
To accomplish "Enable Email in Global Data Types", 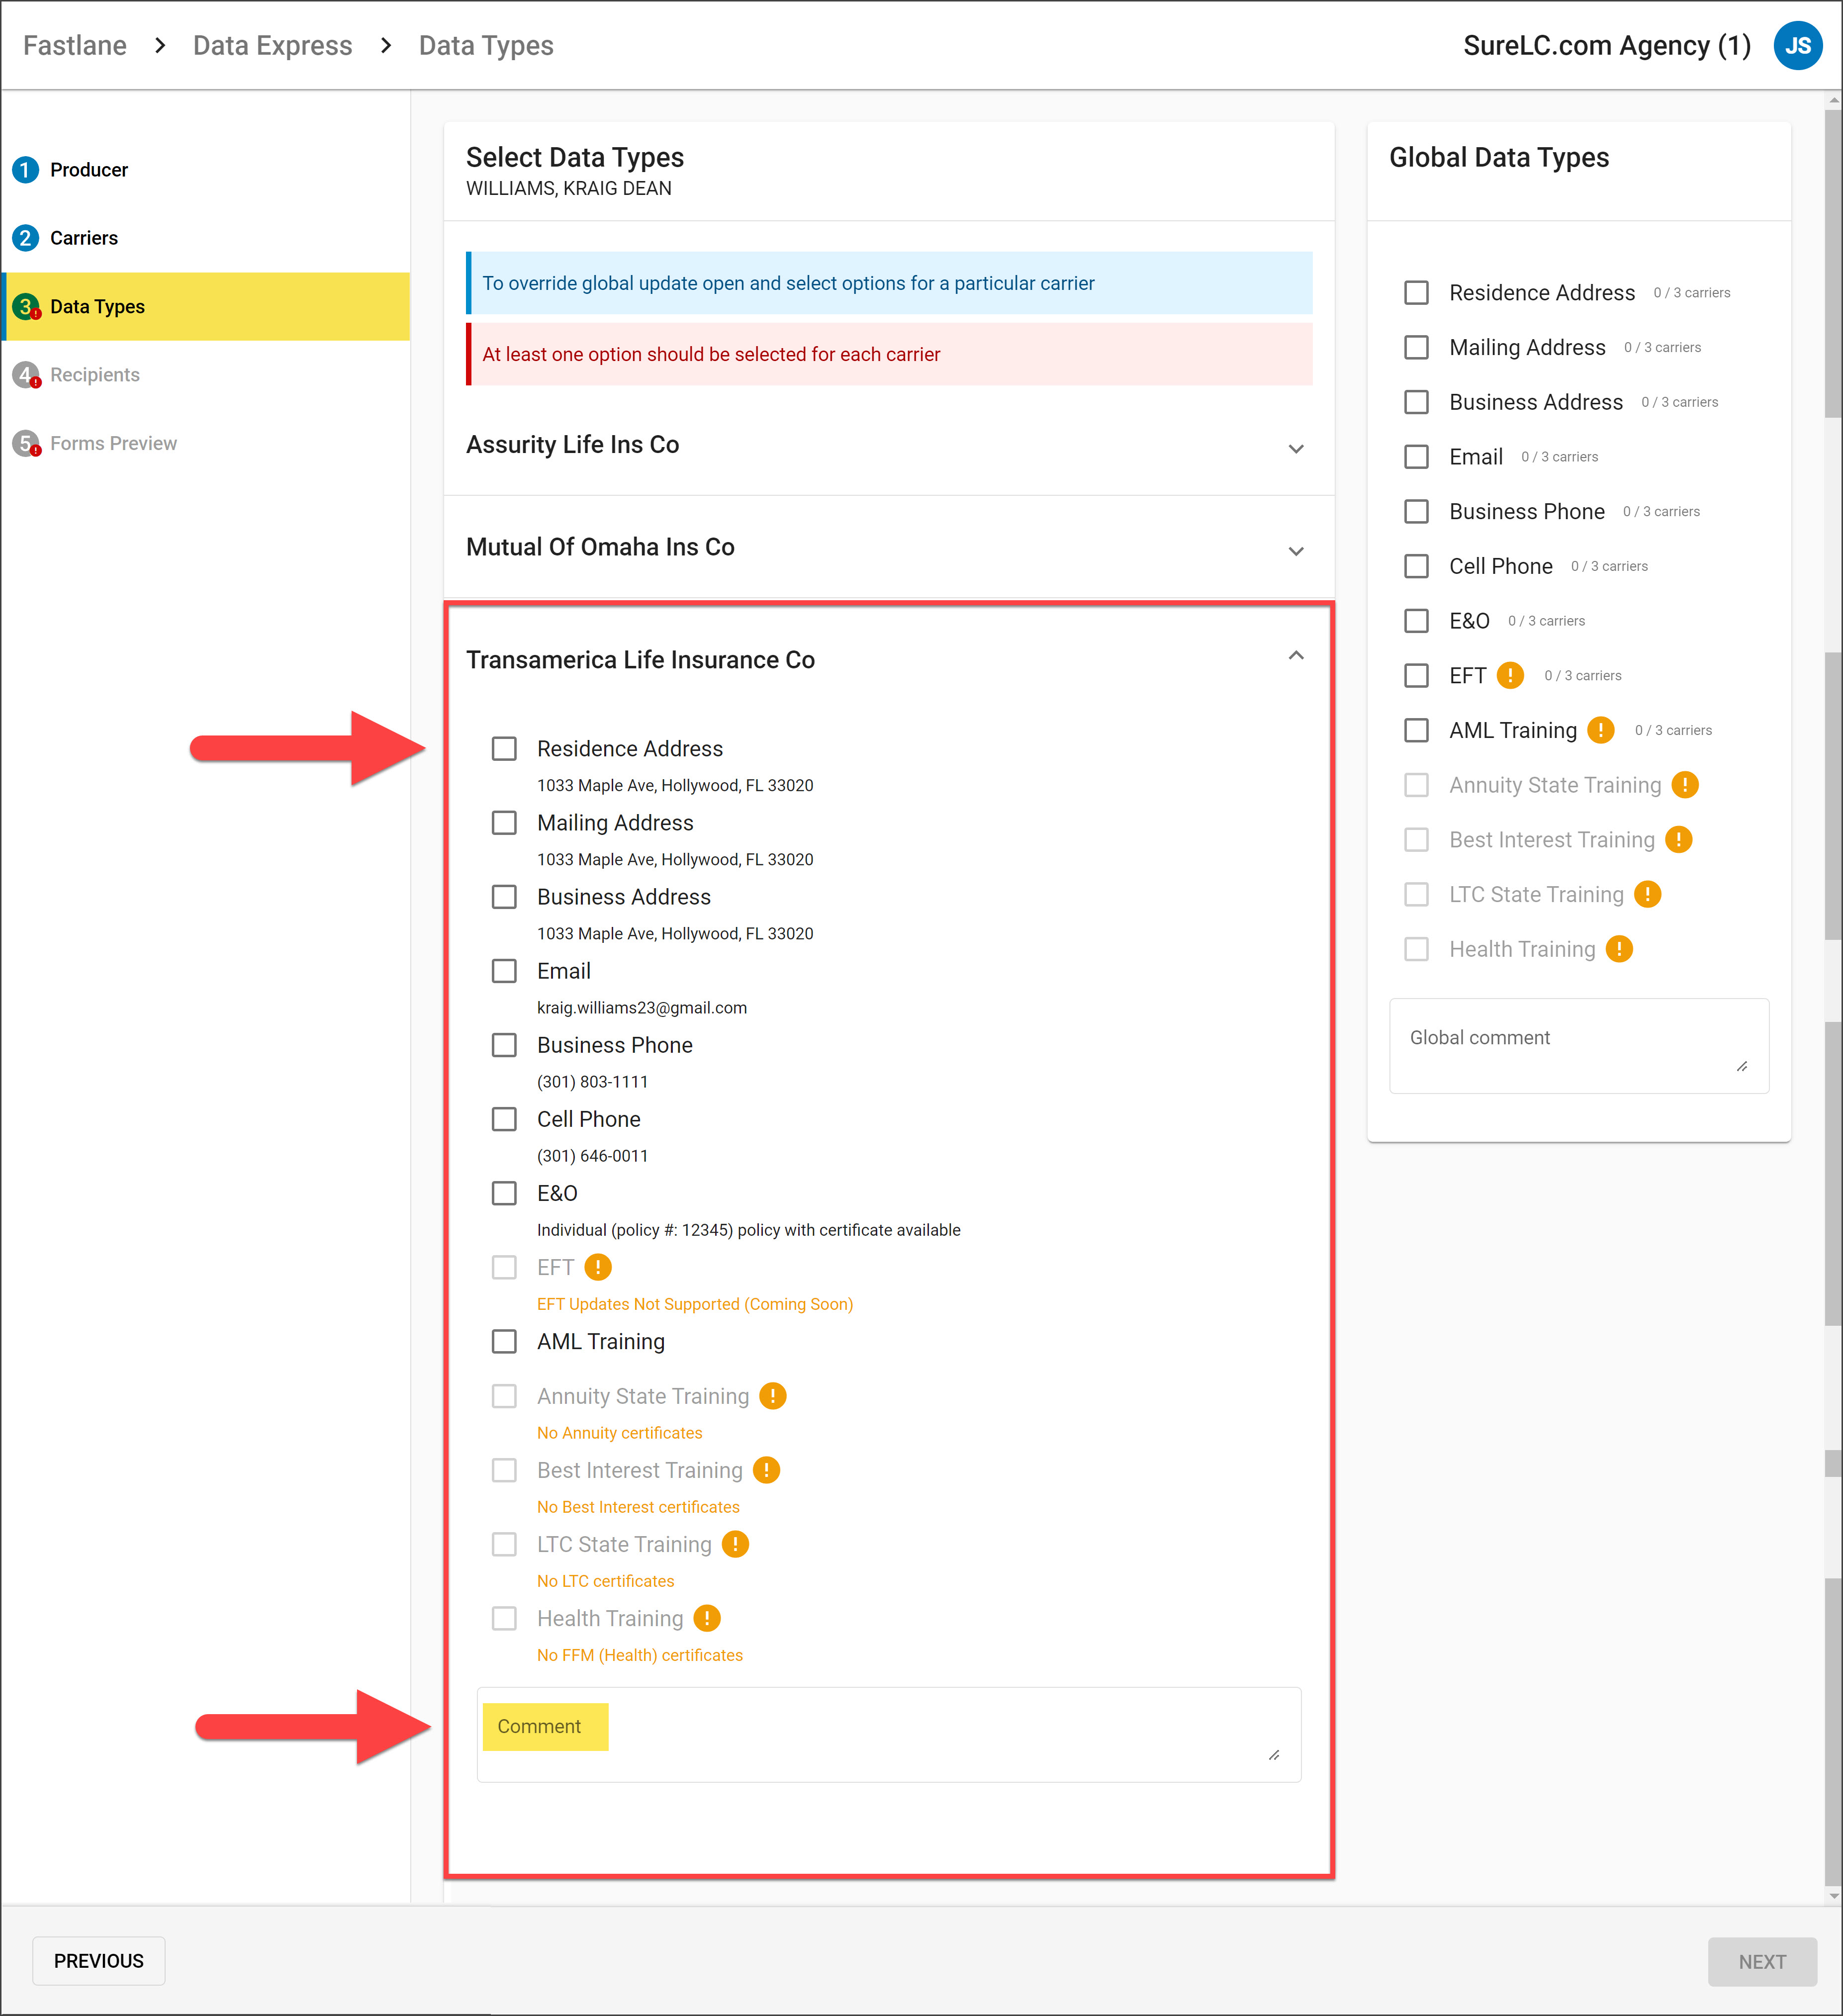I will (1417, 457).
